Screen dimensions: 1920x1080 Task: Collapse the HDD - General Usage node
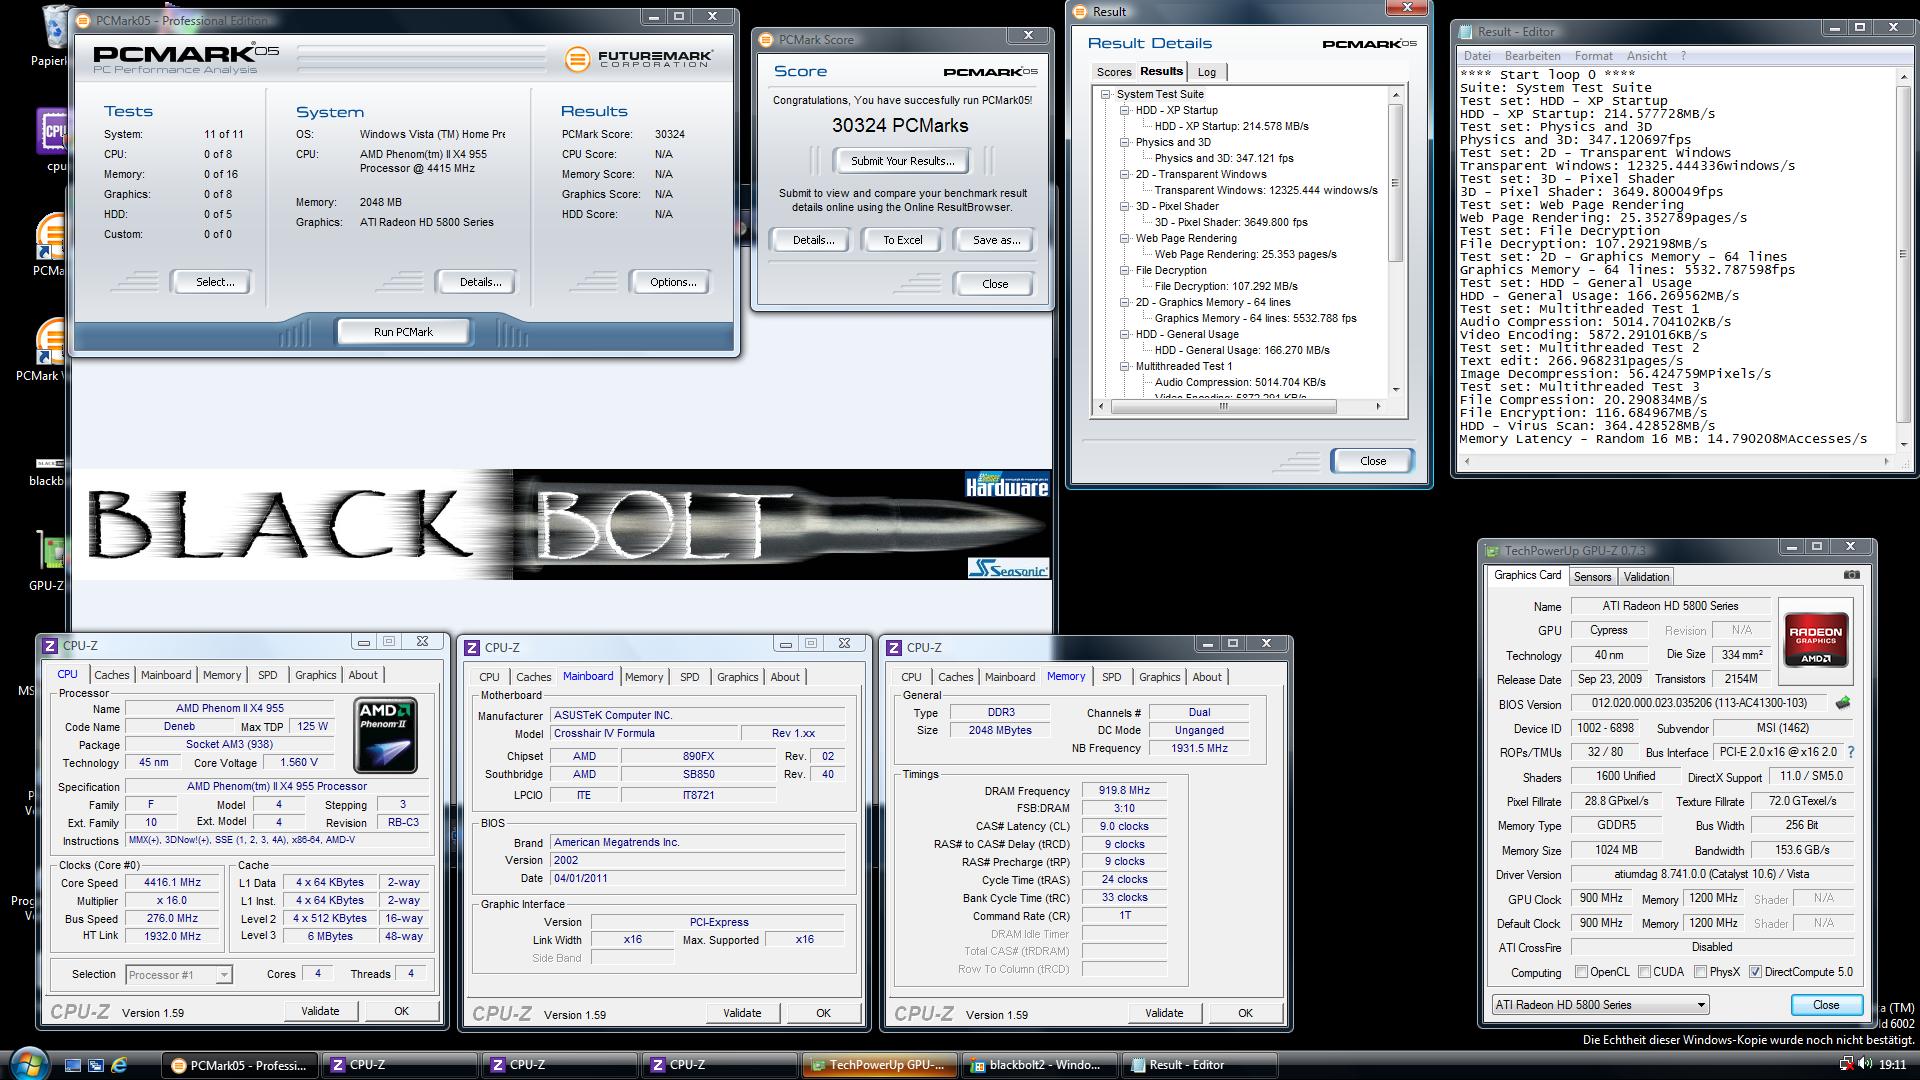(x=1125, y=335)
